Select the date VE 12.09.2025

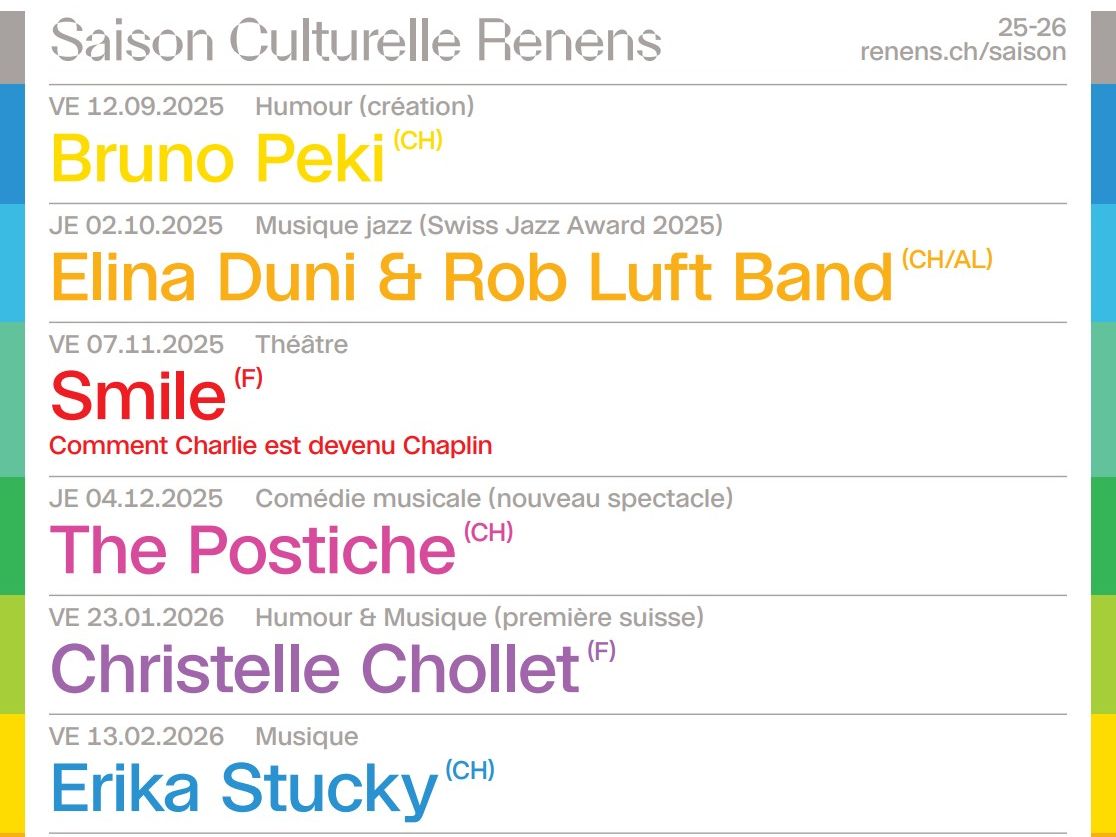(136, 107)
